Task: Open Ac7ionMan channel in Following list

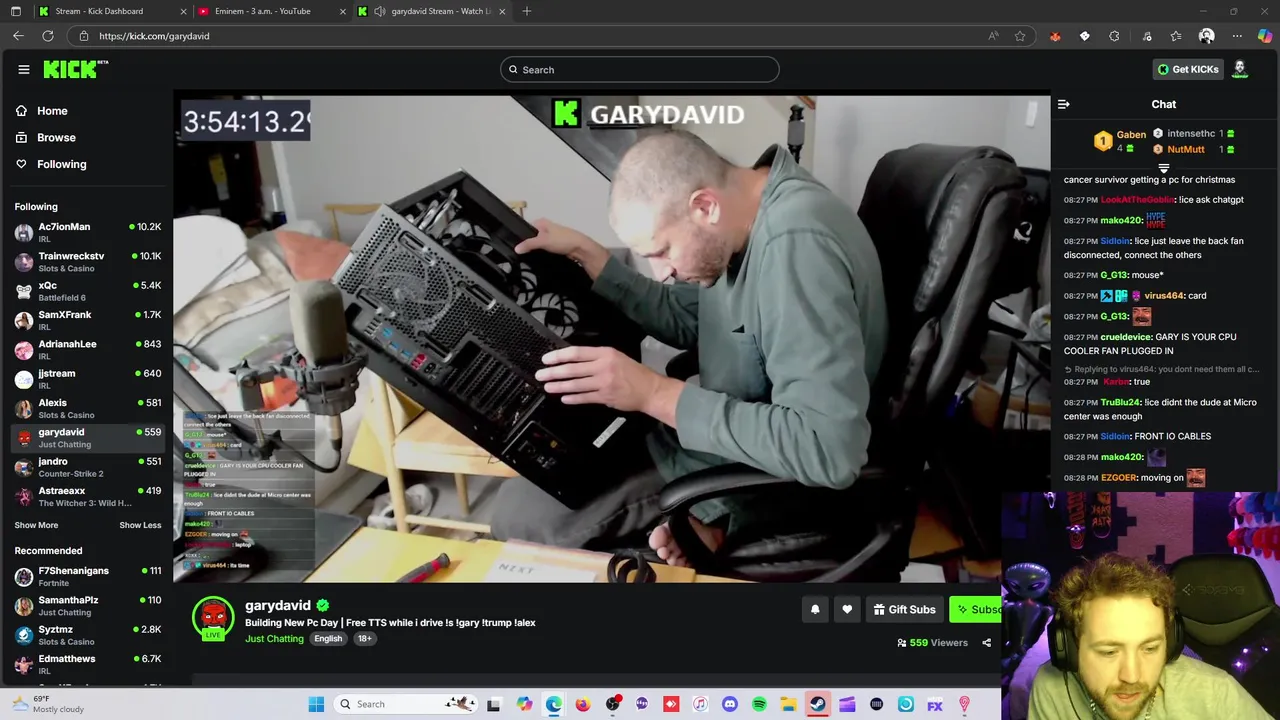Action: pyautogui.click(x=87, y=233)
